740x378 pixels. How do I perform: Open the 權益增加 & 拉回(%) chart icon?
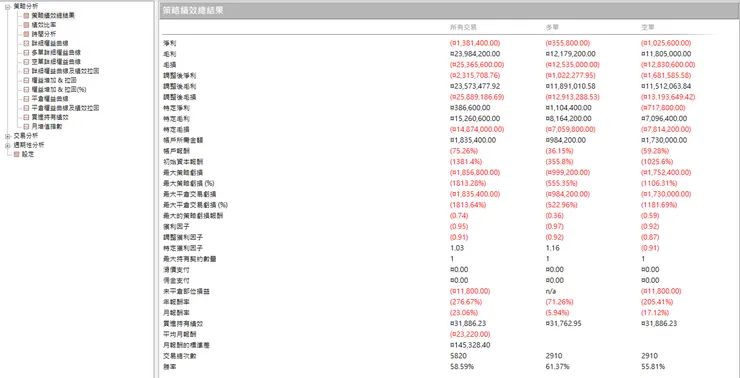[26, 89]
